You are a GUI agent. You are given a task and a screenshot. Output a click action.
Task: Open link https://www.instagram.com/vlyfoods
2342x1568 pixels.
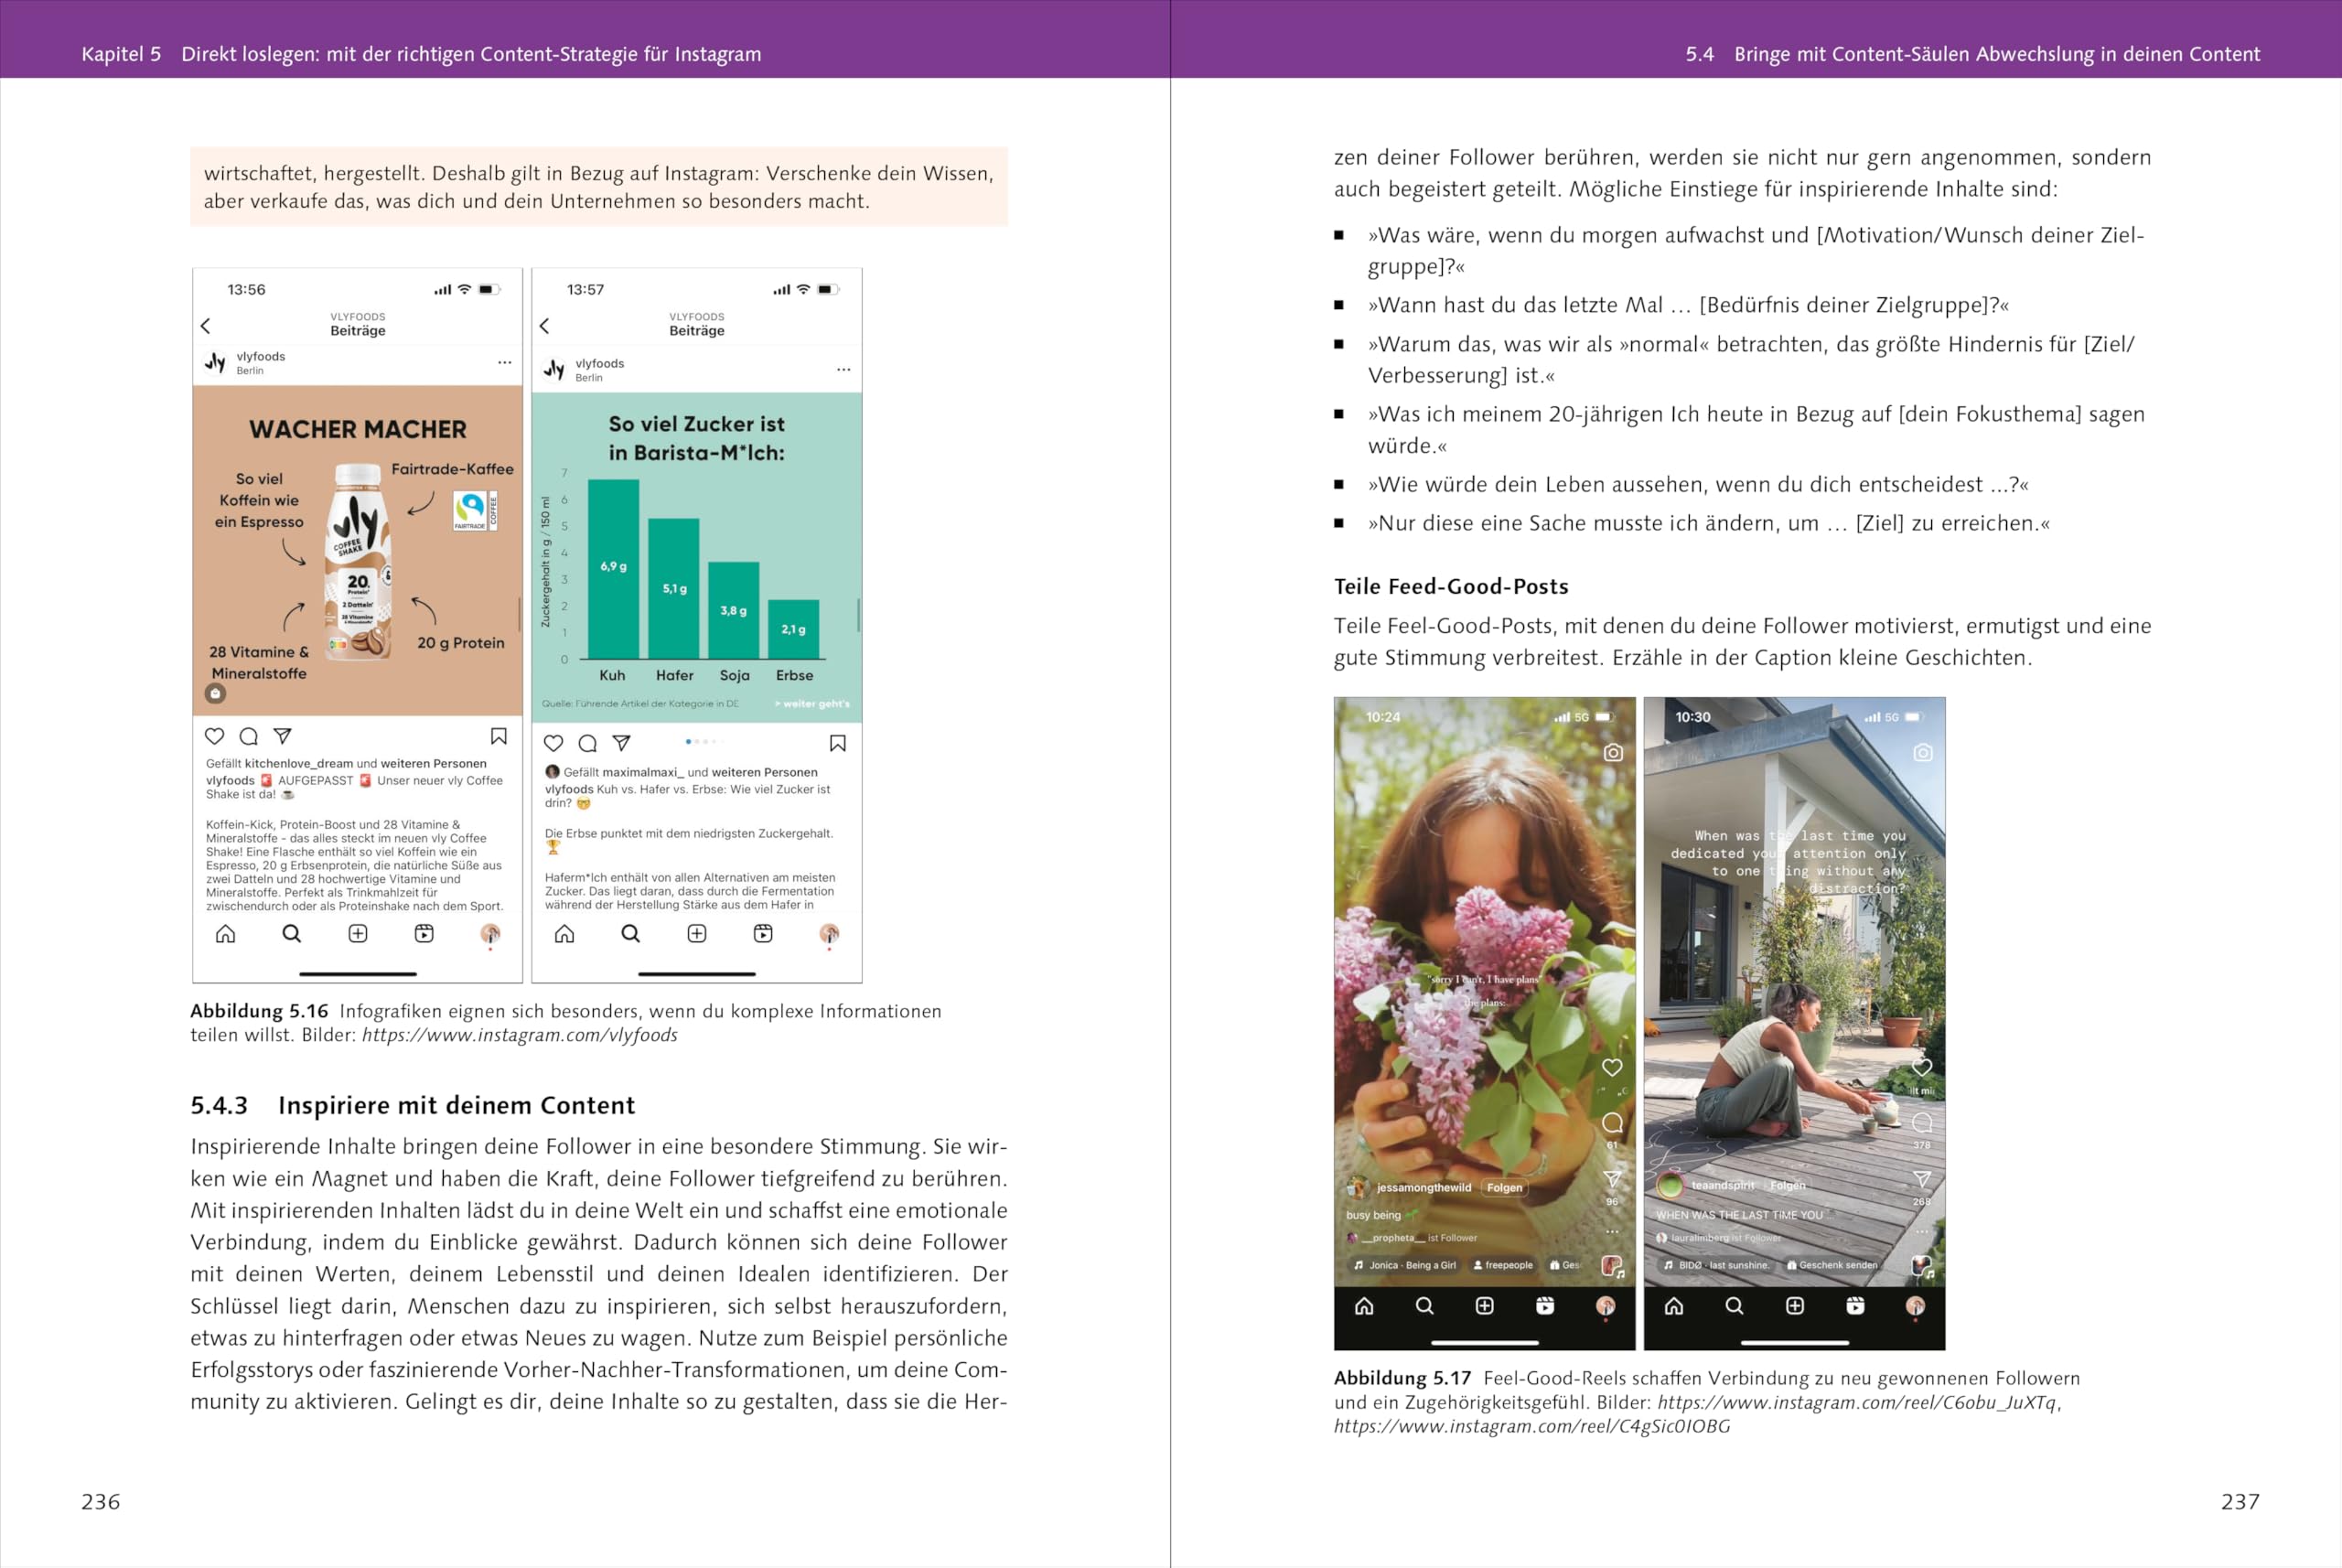coord(520,1035)
